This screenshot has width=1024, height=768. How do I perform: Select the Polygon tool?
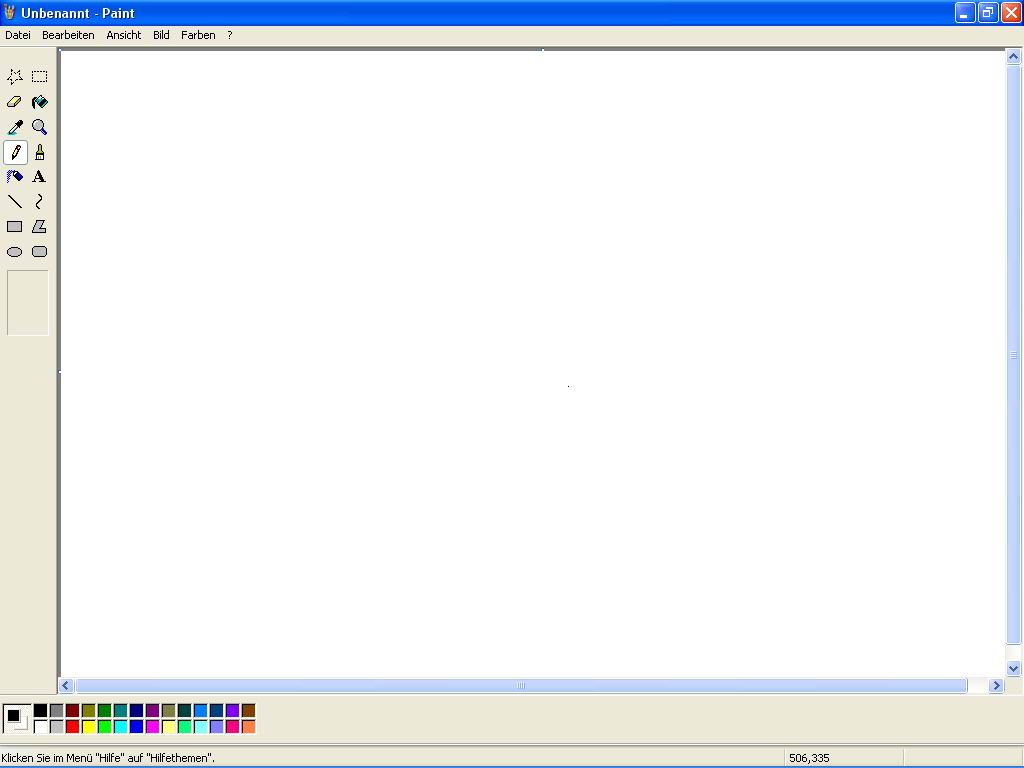tap(40, 227)
